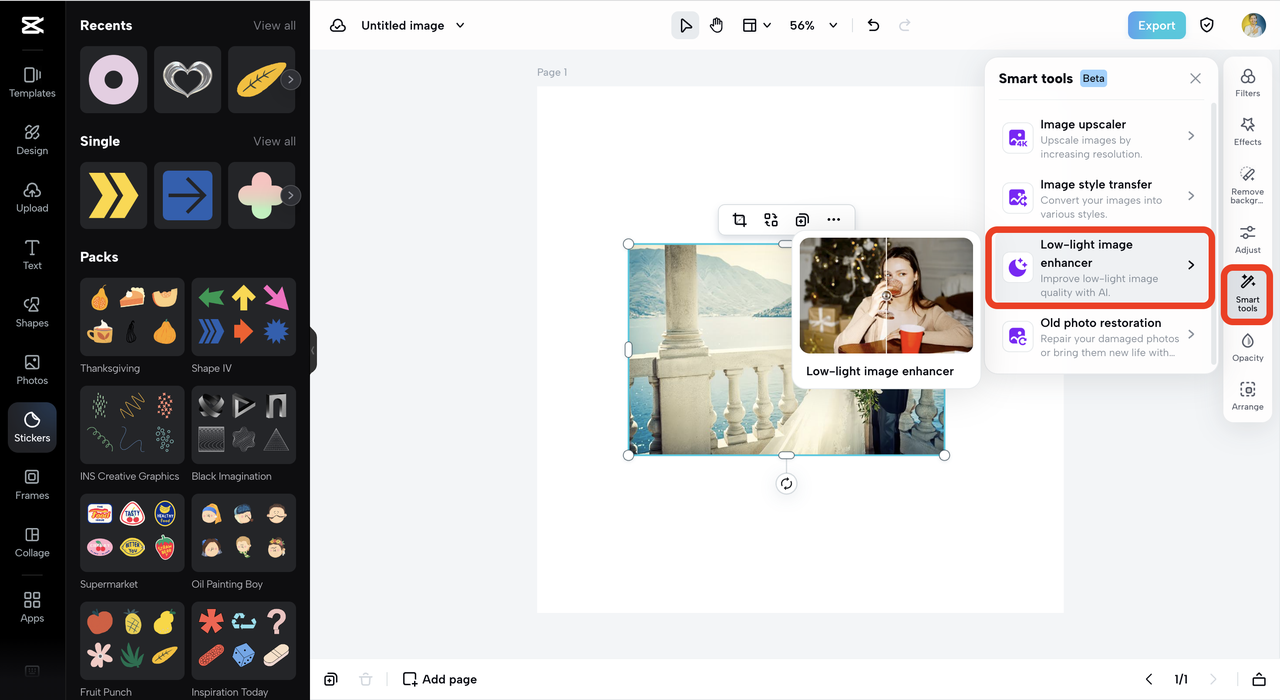Click the Remove background tool
This screenshot has width=1280, height=700.
pos(1248,186)
